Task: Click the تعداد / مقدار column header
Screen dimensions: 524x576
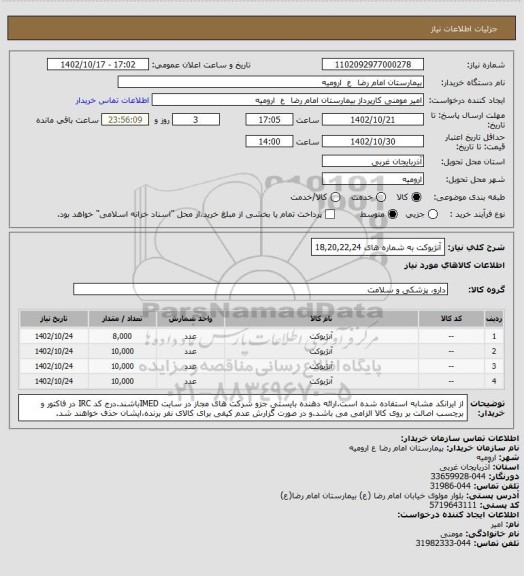Action: click(x=122, y=318)
